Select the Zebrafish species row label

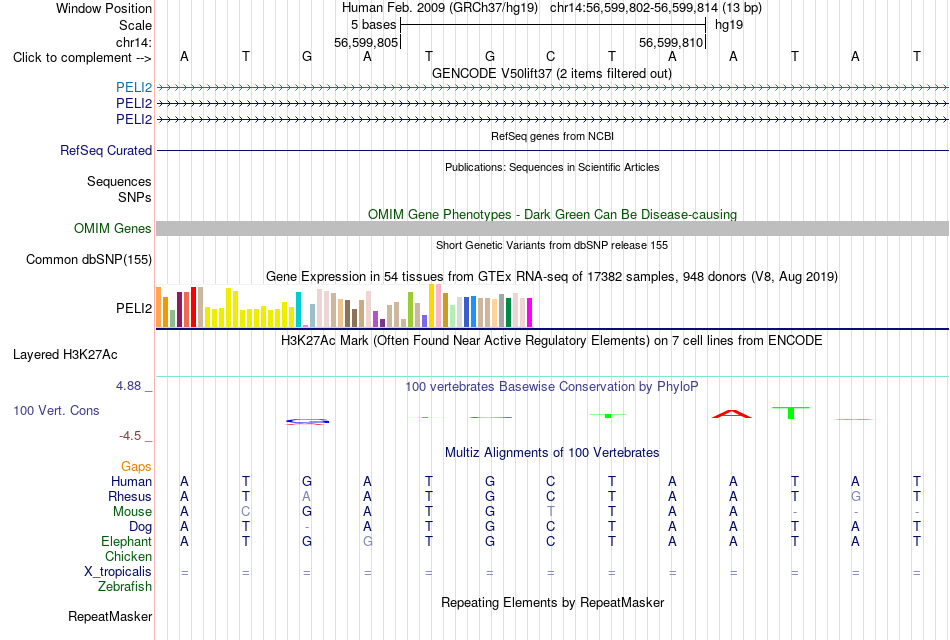(125, 587)
